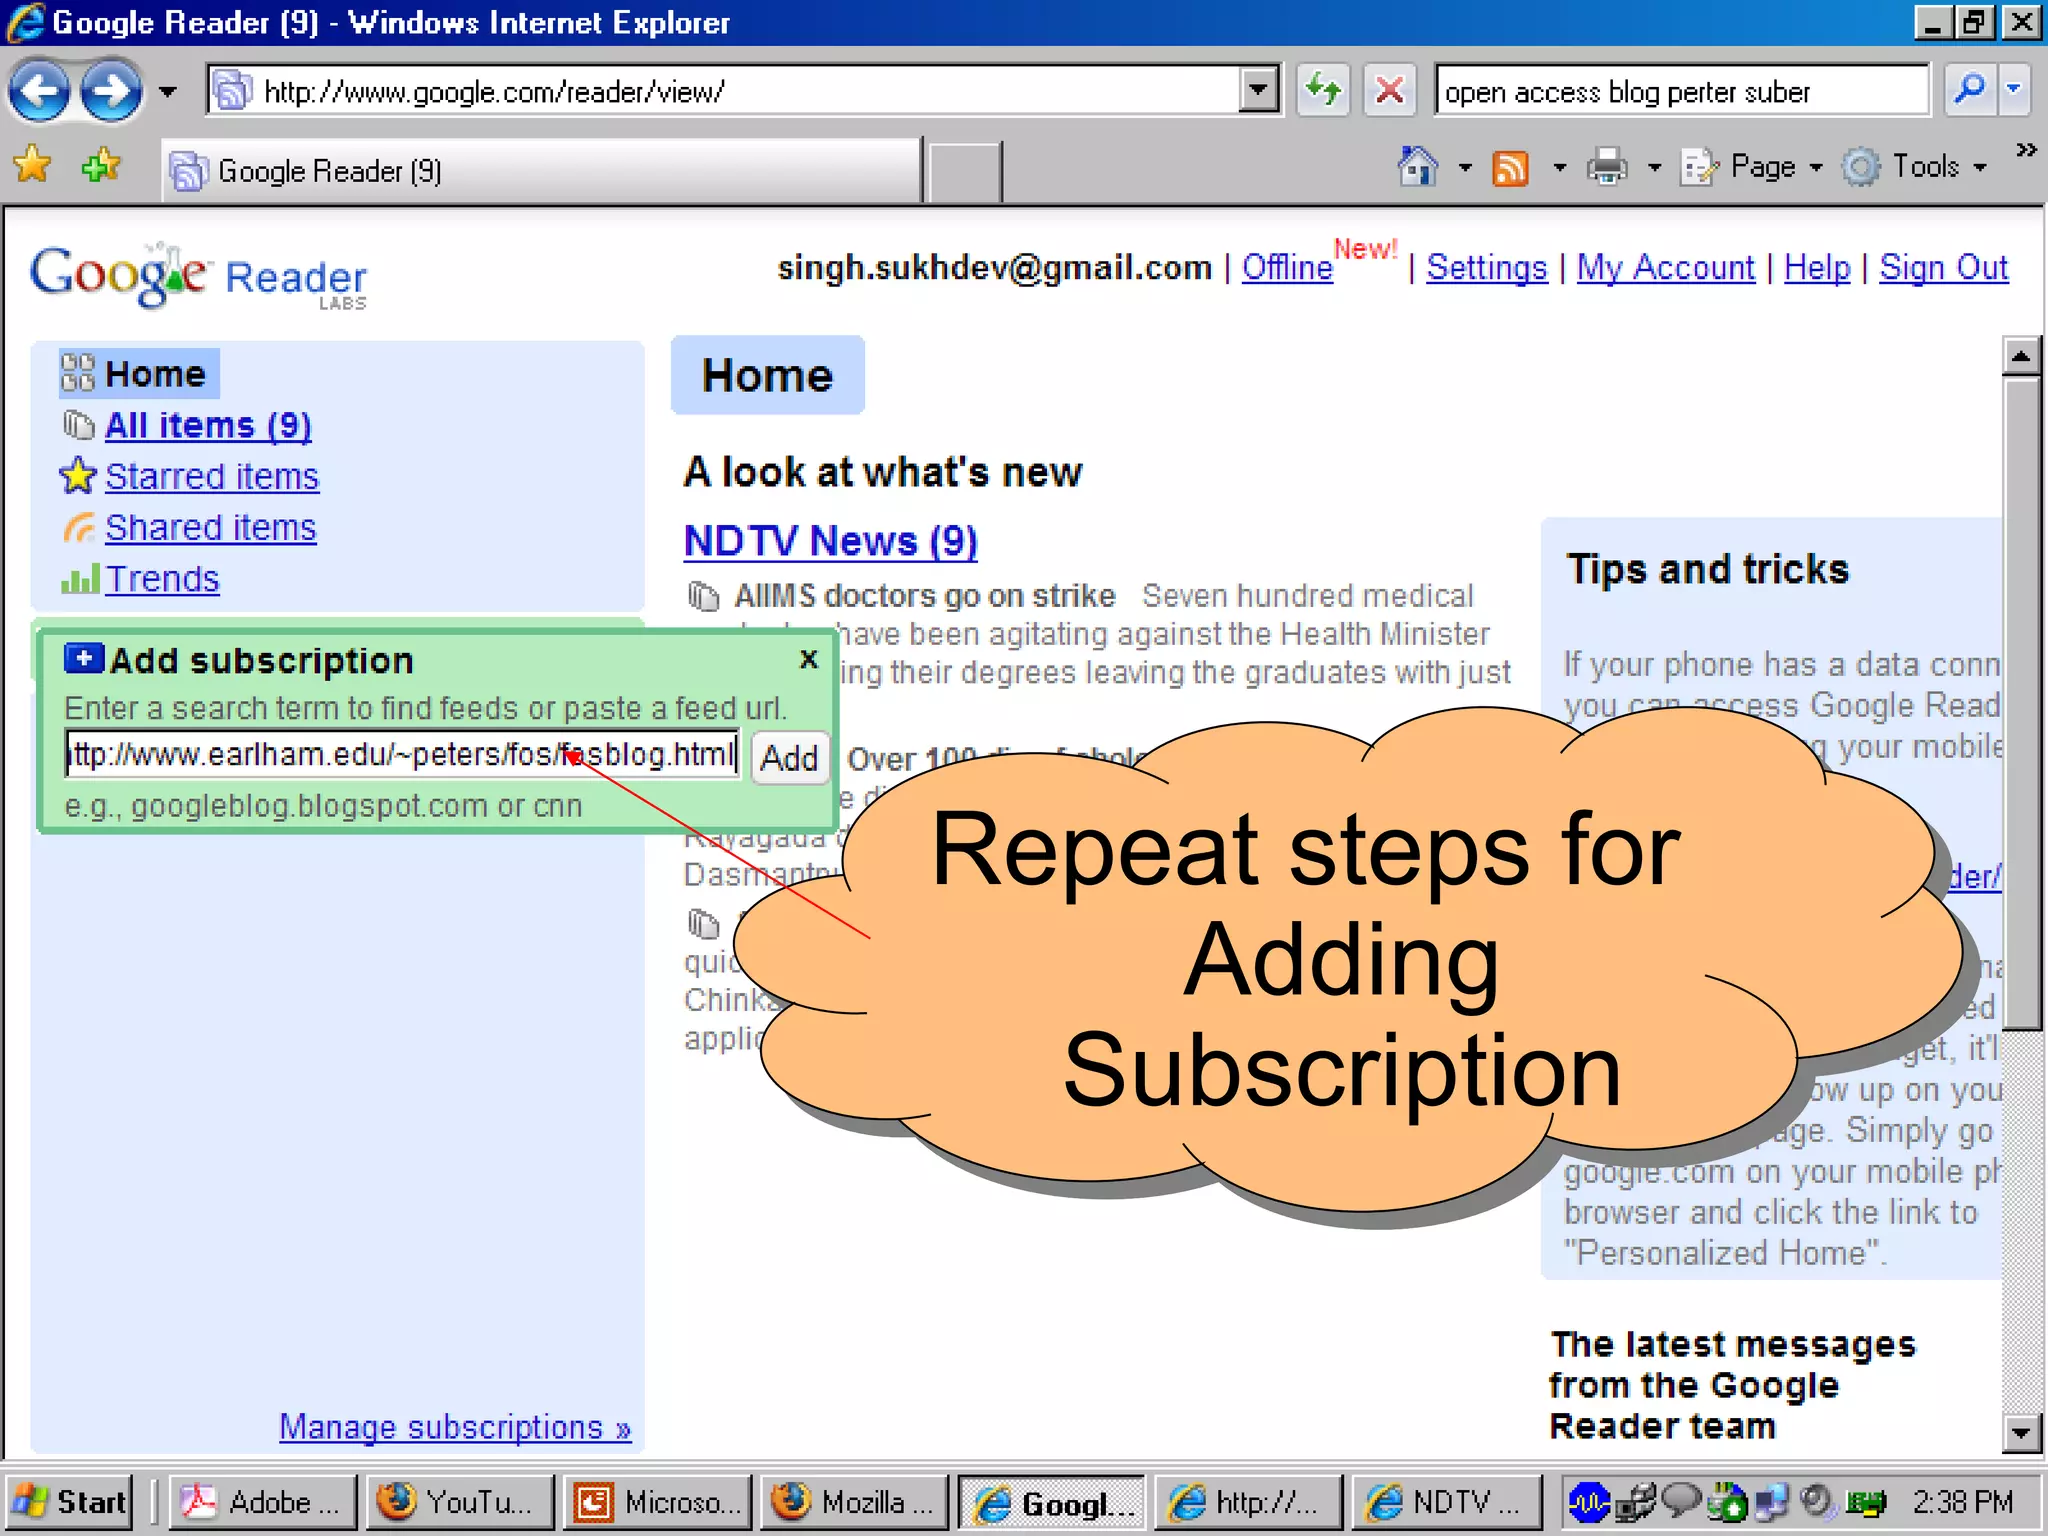Click the Sign Out link
Viewport: 2048px width, 1536px height.
point(1943,268)
